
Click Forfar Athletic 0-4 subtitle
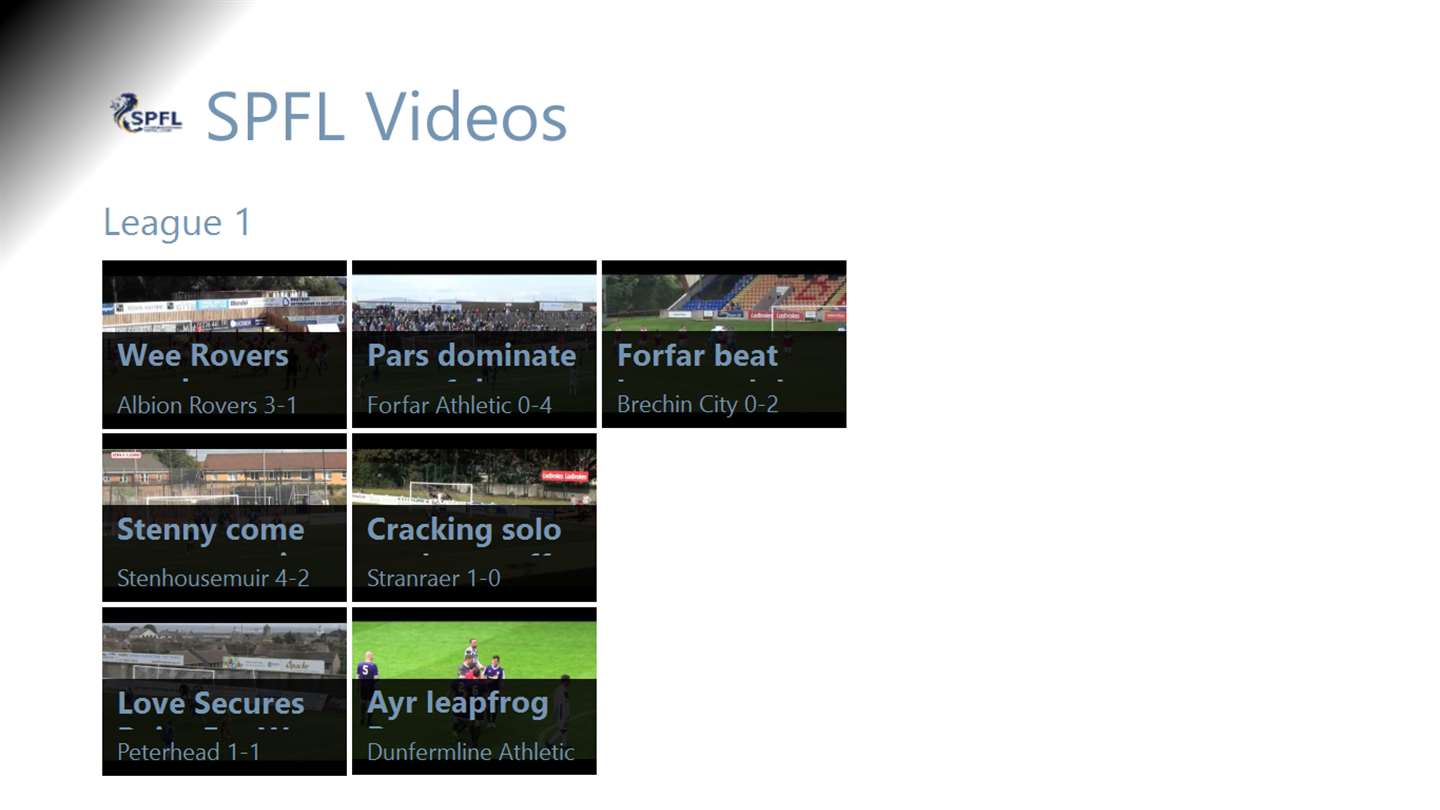pos(459,405)
